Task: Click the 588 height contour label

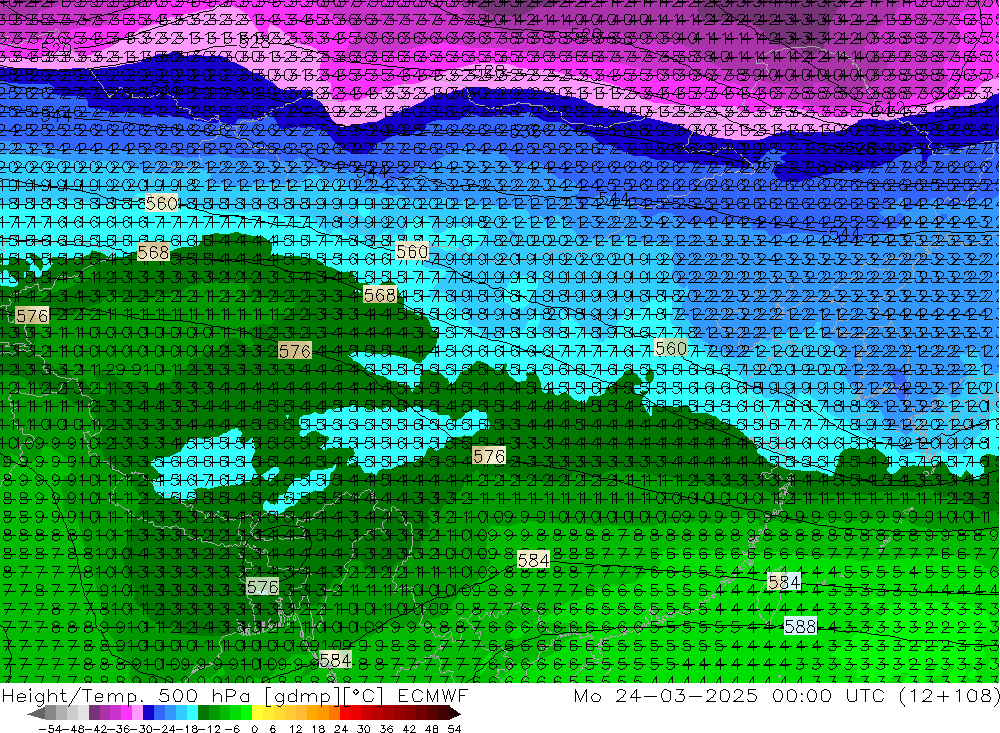Action: (800, 626)
